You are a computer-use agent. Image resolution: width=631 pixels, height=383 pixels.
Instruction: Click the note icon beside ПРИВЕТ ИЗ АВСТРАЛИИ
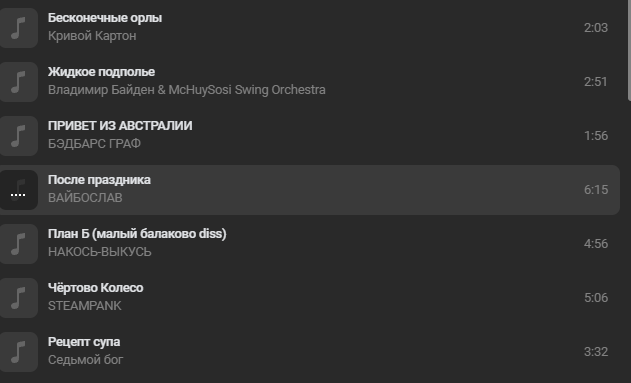19,136
